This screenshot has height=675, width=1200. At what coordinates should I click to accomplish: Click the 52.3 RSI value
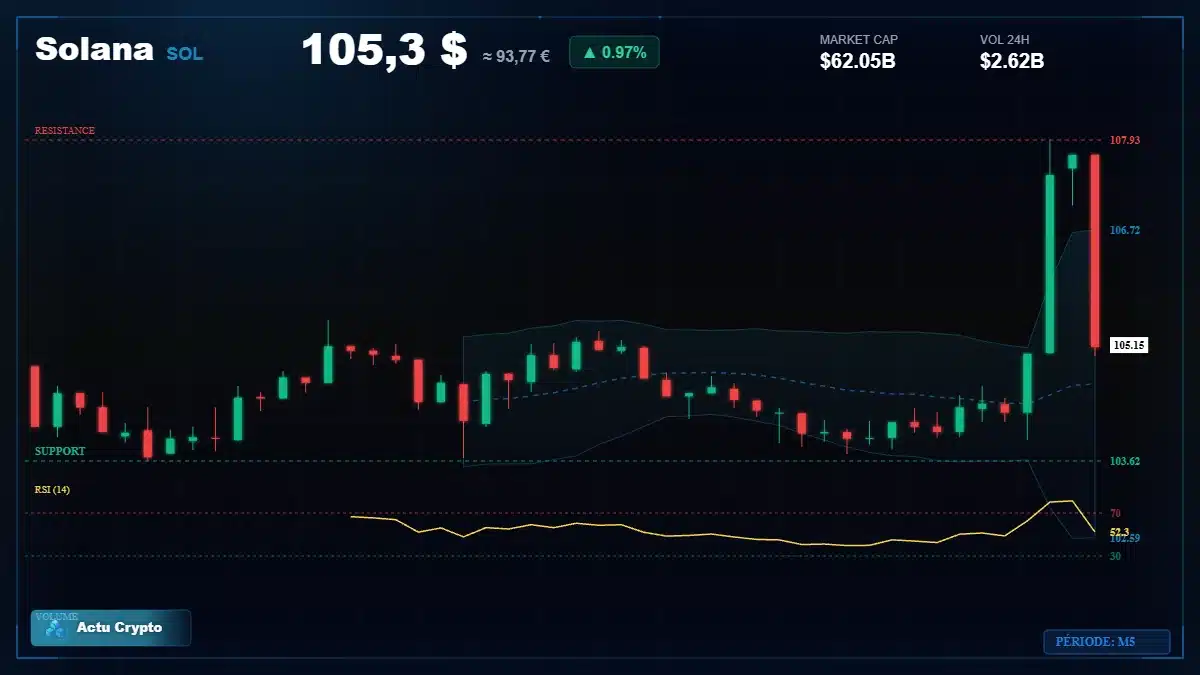coord(1119,532)
